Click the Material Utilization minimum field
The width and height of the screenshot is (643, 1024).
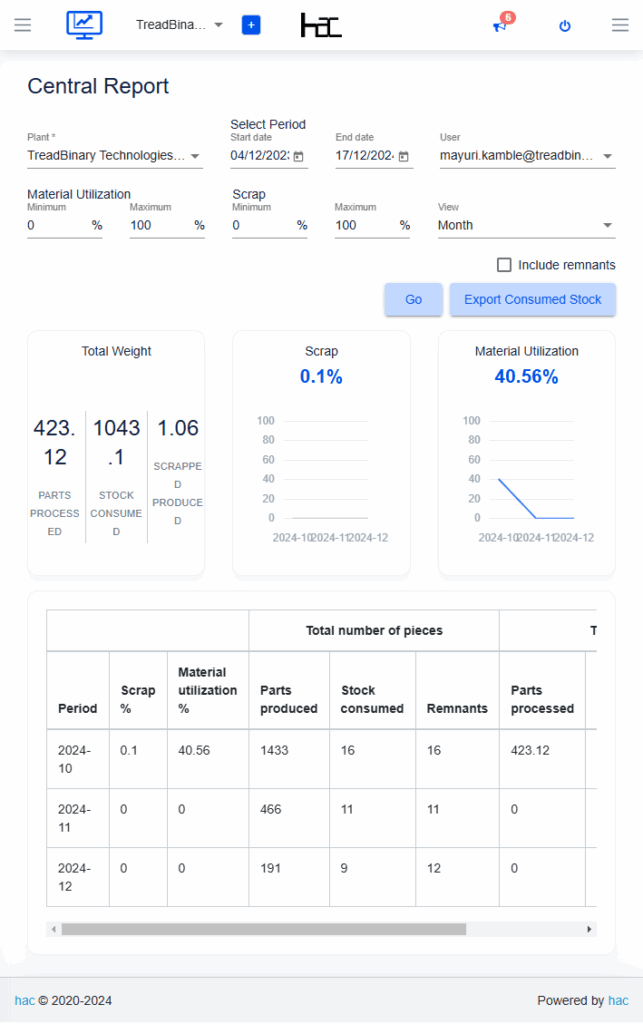click(x=57, y=225)
